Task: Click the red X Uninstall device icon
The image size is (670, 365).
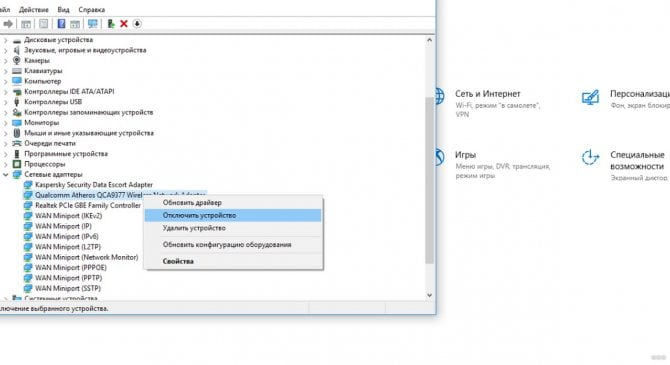Action: [x=124, y=24]
